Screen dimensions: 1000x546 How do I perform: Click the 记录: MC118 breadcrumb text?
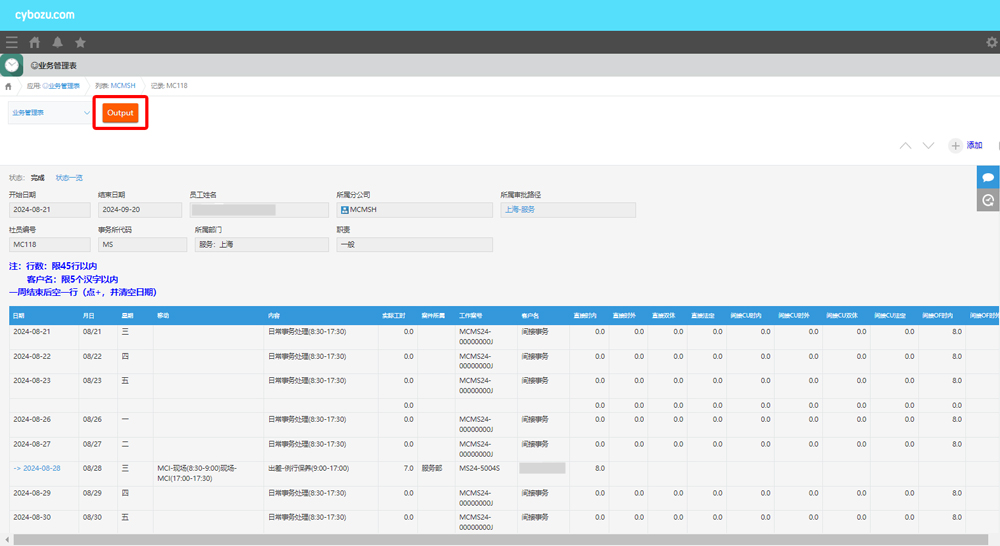170,86
